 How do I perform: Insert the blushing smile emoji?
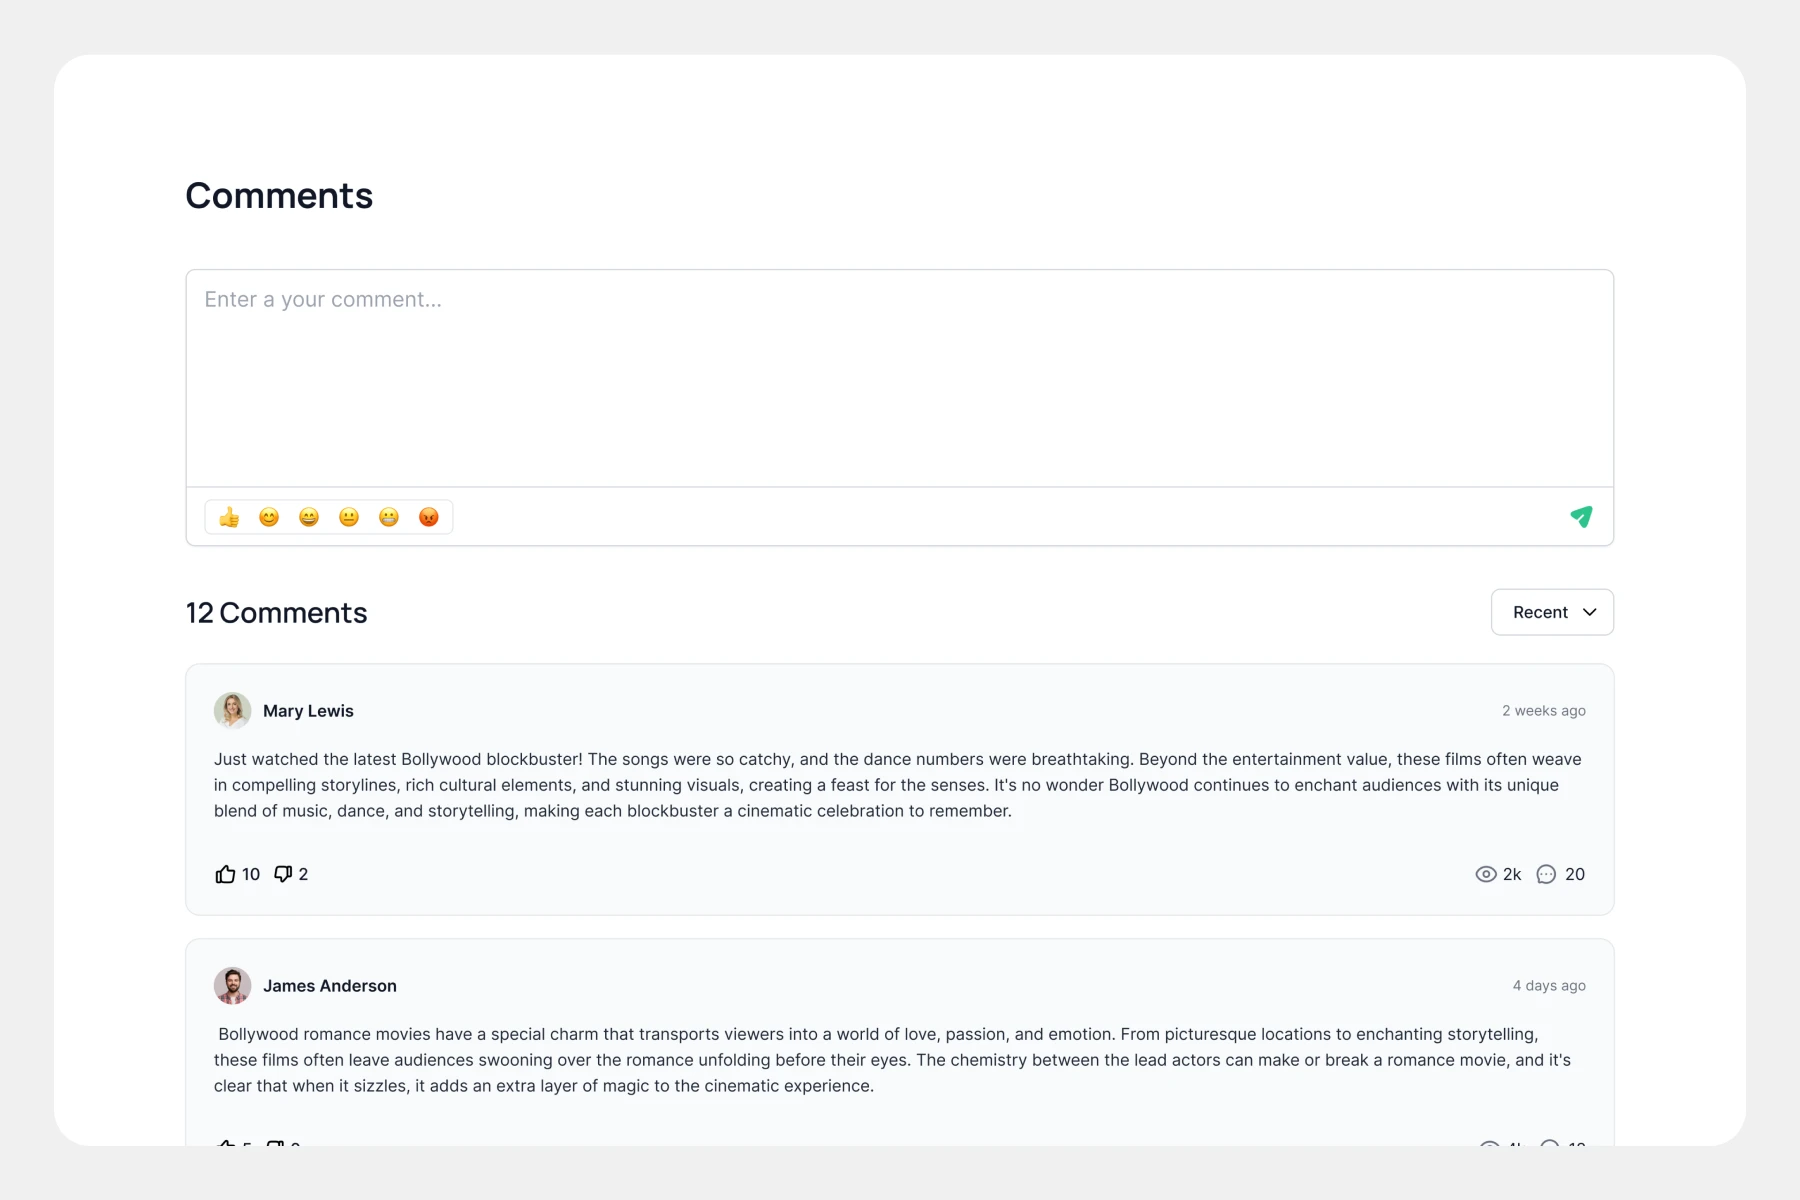[x=269, y=517]
